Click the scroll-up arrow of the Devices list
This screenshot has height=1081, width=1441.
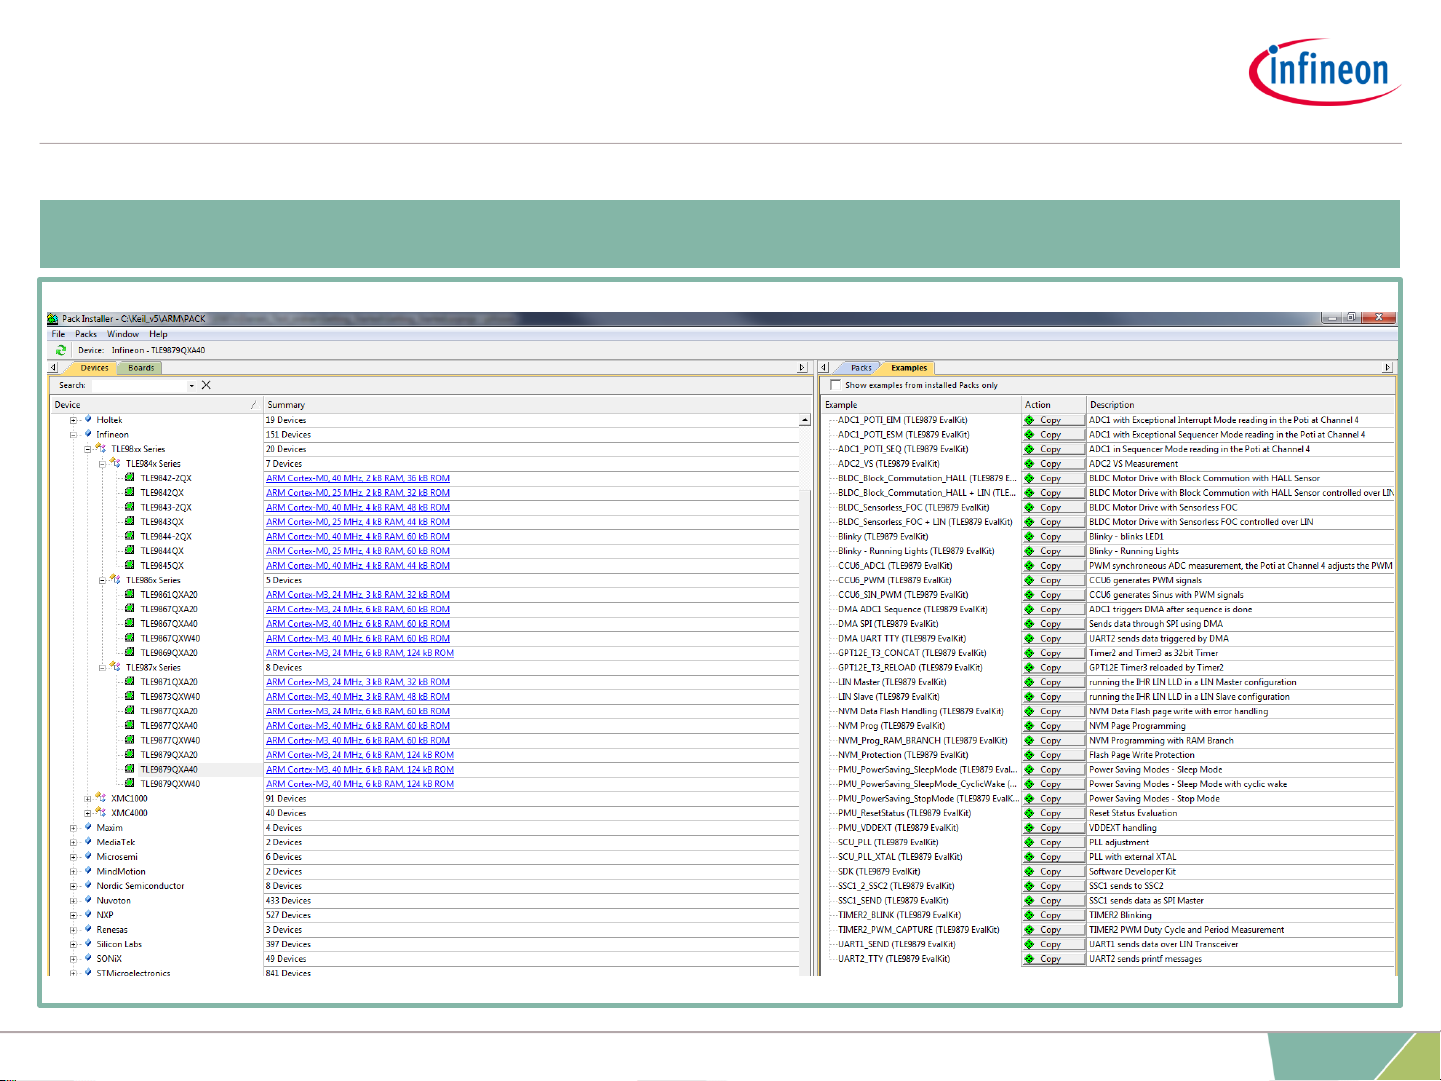tap(805, 420)
